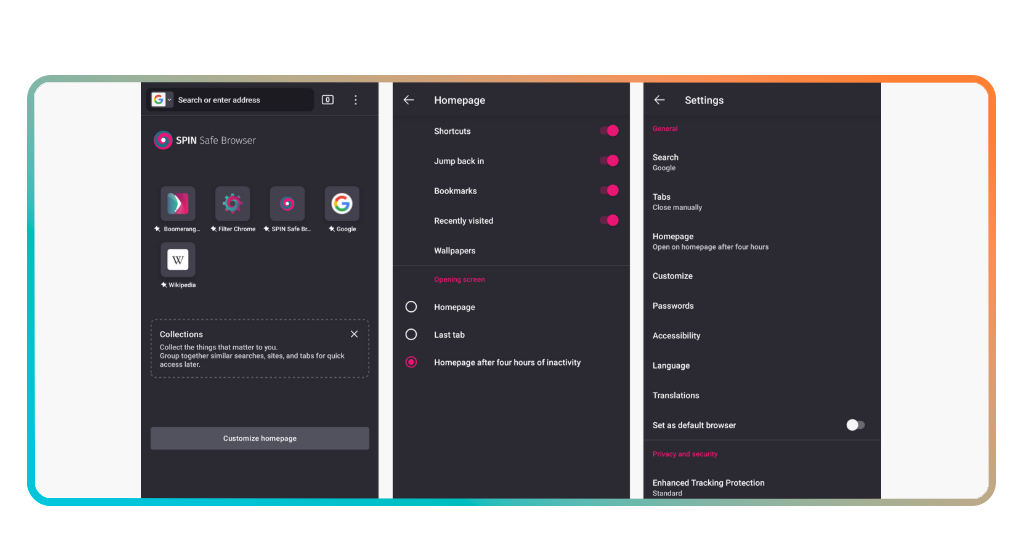Viewport: 1024px width, 536px height.
Task: Click the Customize homepage button
Action: (260, 438)
